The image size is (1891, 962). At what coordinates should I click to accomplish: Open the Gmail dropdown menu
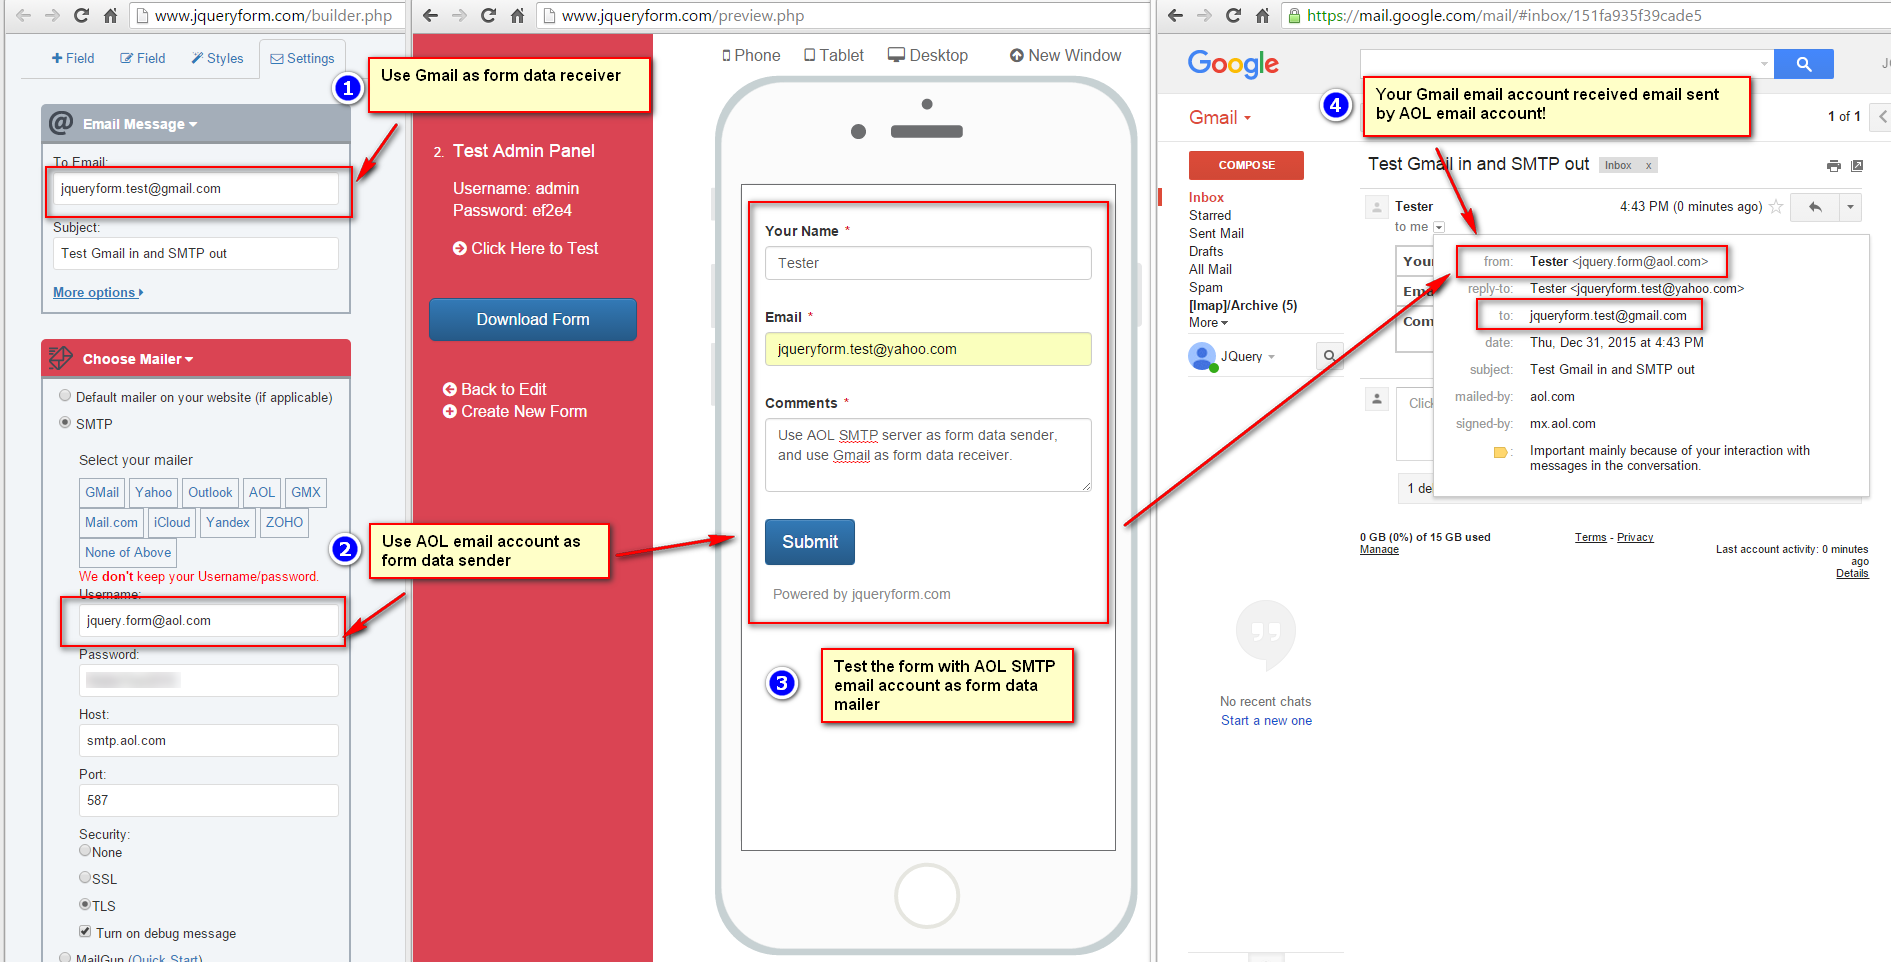click(x=1220, y=118)
